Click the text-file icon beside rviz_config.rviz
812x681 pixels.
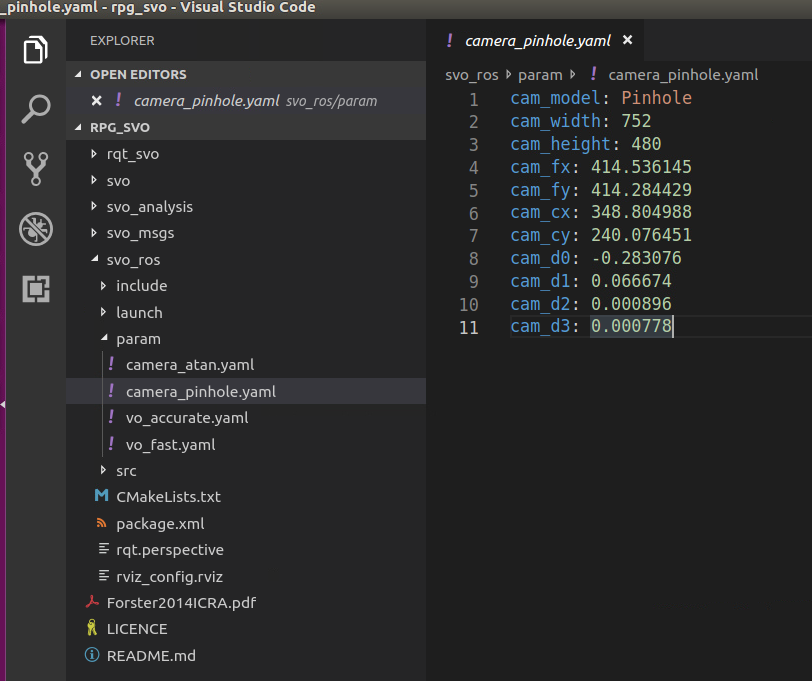click(x=104, y=575)
